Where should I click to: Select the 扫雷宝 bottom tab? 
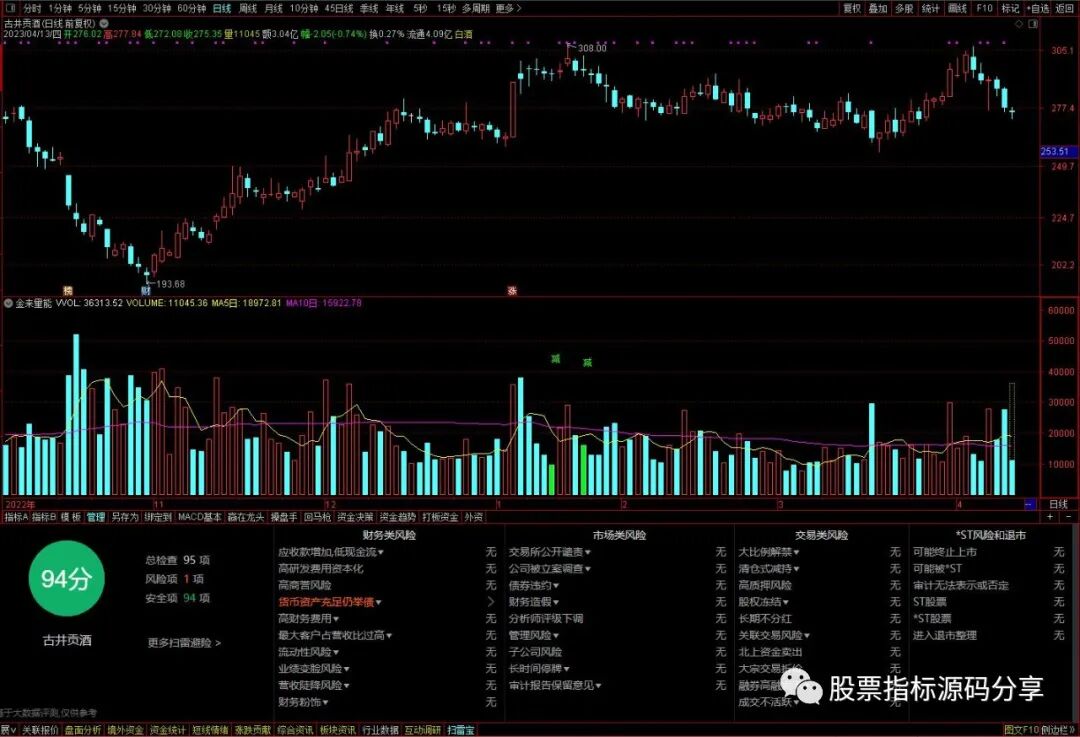[x=461, y=729]
